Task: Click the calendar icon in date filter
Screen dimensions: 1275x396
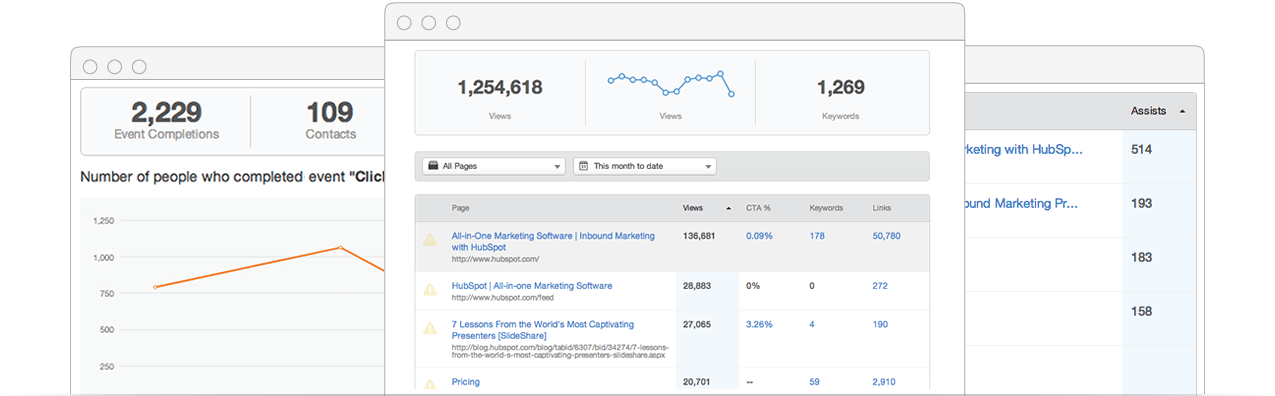Action: click(x=583, y=166)
